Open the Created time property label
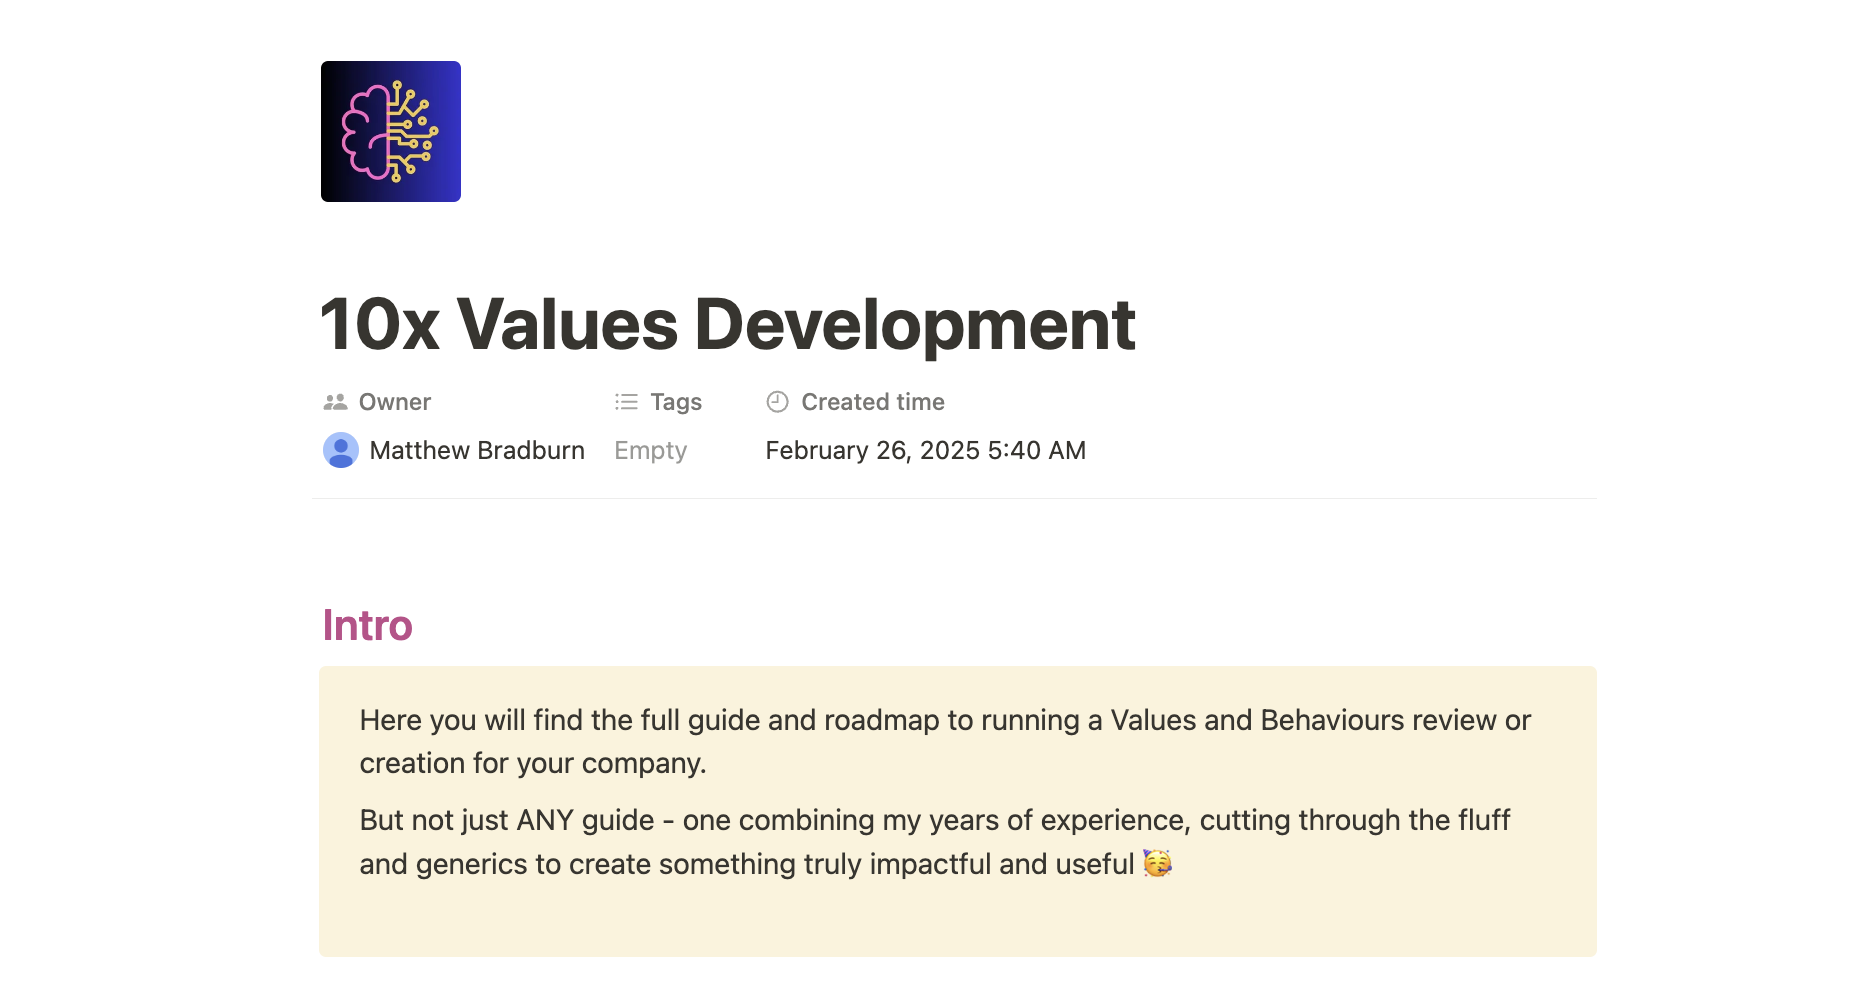The width and height of the screenshot is (1852, 984). click(872, 402)
